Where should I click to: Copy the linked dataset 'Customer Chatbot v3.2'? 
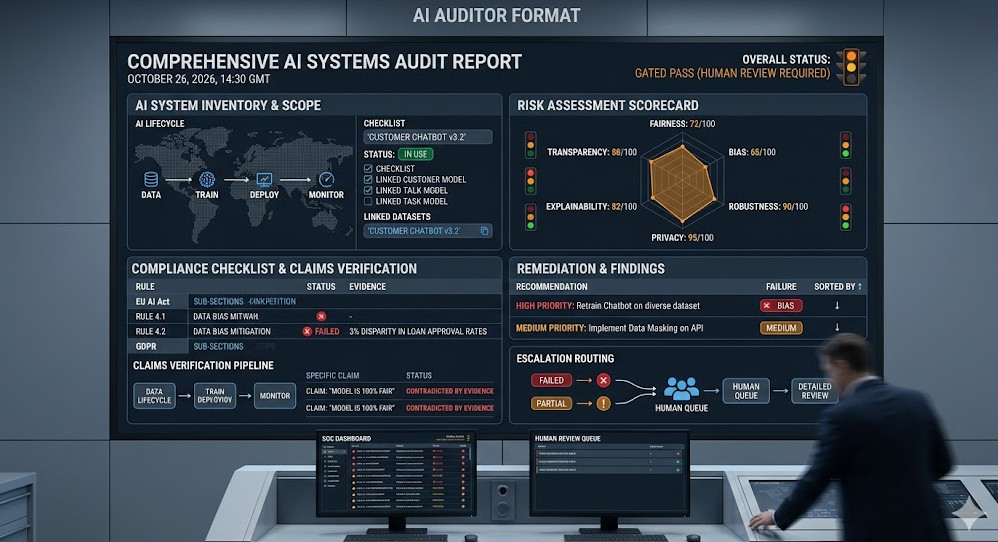[x=484, y=231]
